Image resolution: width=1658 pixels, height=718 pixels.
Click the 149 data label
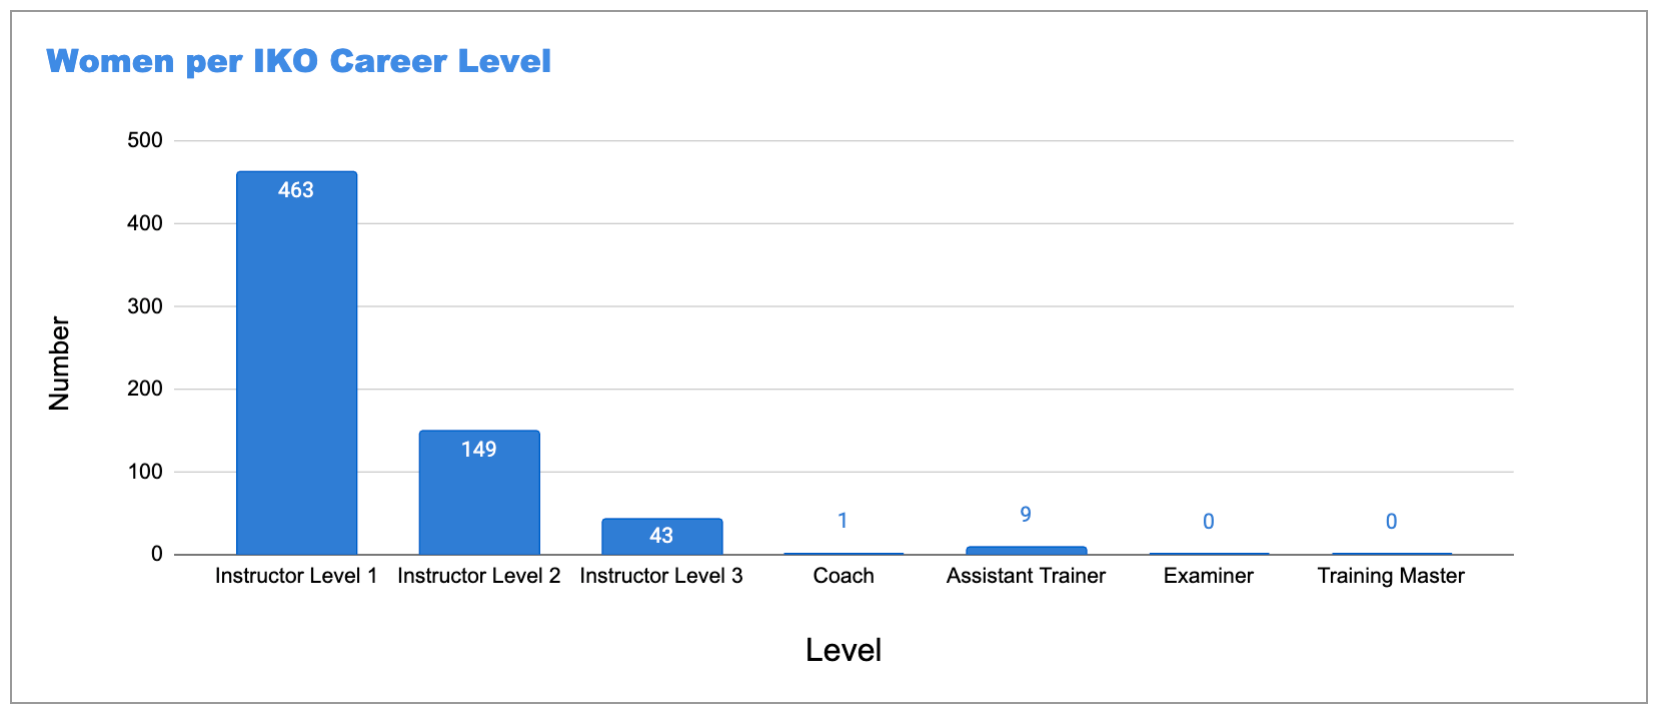479,449
